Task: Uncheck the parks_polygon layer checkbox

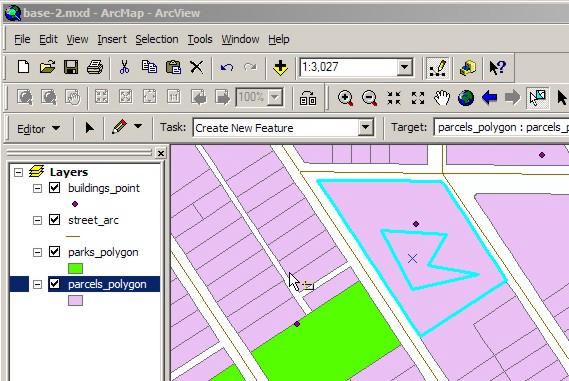Action: coord(55,252)
